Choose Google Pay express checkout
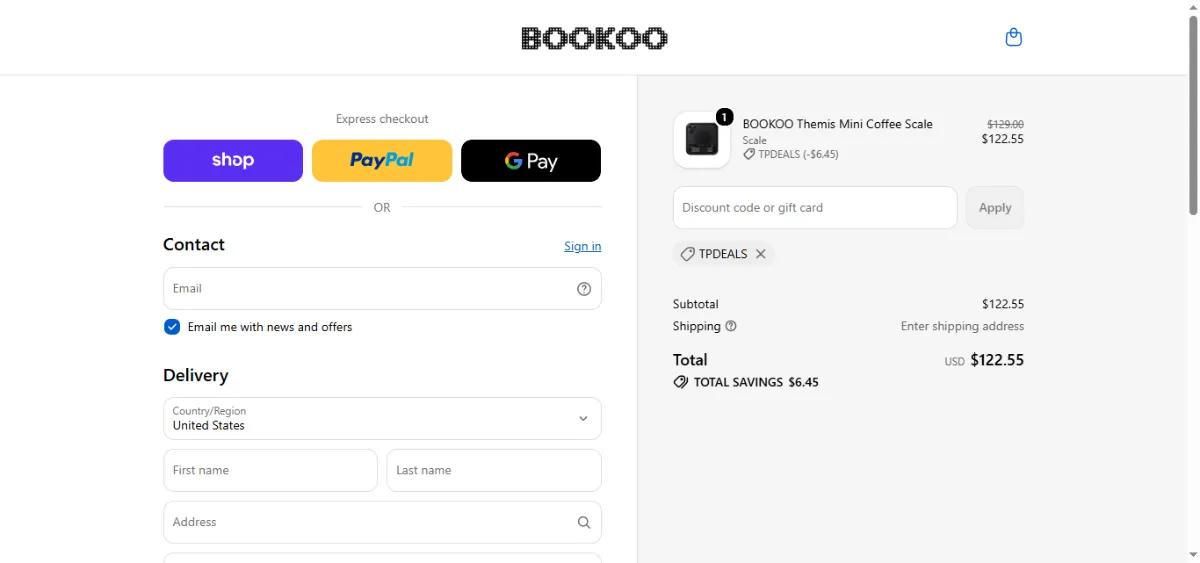Screen dimensions: 1200x563 pyautogui.click(x=531, y=161)
